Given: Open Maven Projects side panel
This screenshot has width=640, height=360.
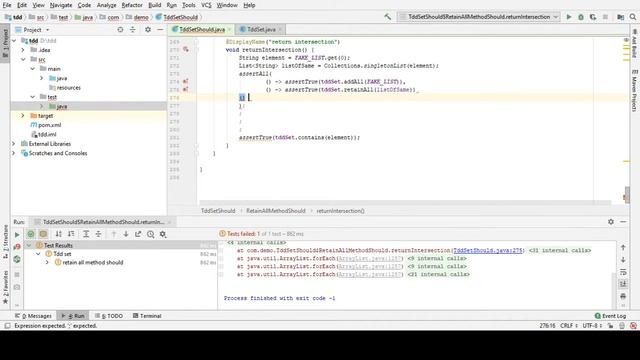Looking at the screenshot, I should [635, 91].
